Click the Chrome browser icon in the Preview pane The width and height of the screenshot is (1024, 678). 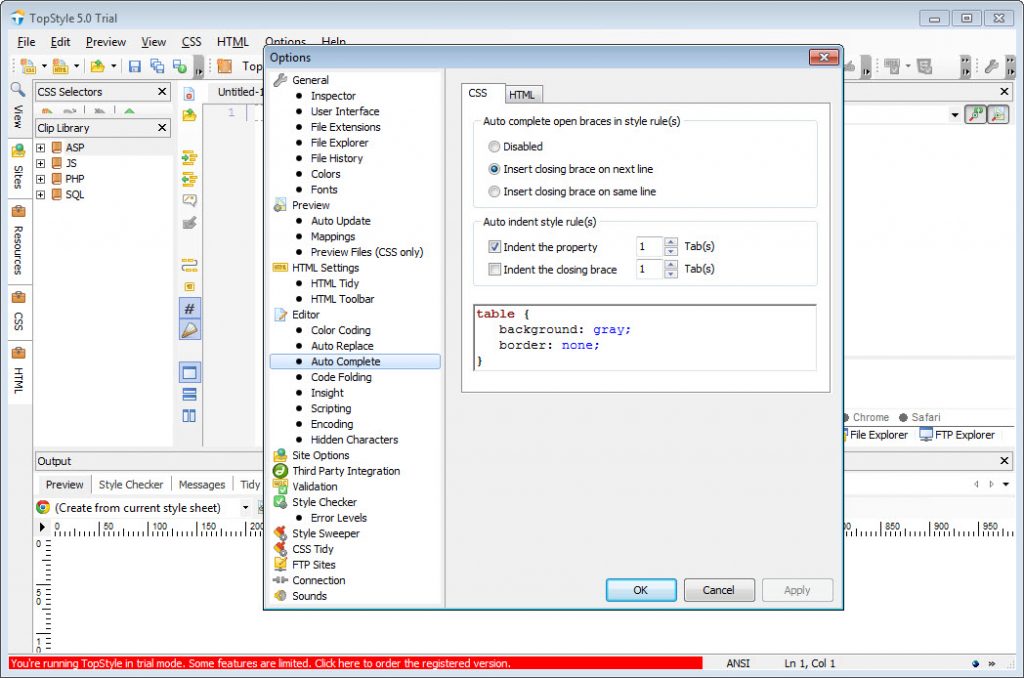[43, 508]
